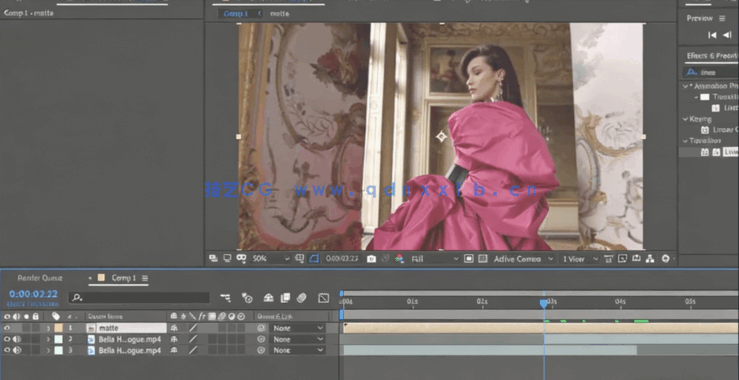The height and width of the screenshot is (380, 739).
Task: Click the playhead at current time indicator
Action: (543, 304)
